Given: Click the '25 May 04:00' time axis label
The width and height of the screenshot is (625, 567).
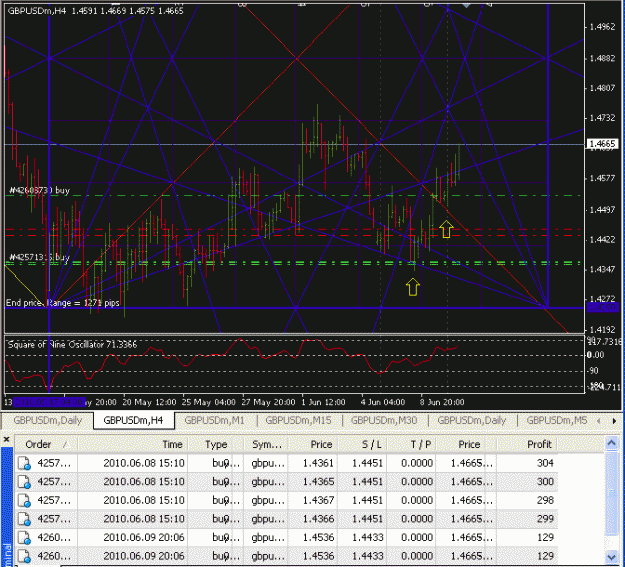Looking at the screenshot, I should 208,402.
